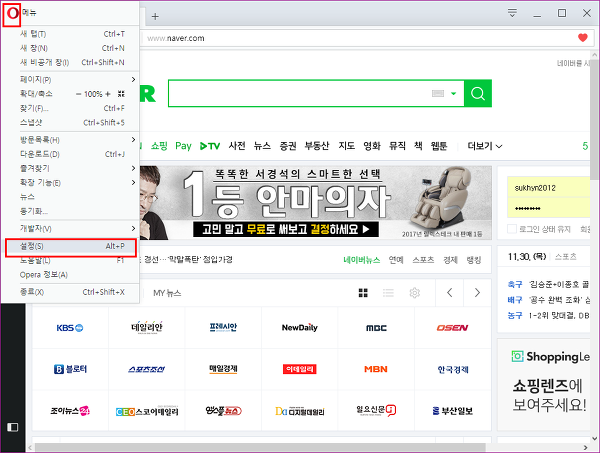600x453 pixels.
Task: Click the green Naver search magnifier button
Action: point(478,93)
